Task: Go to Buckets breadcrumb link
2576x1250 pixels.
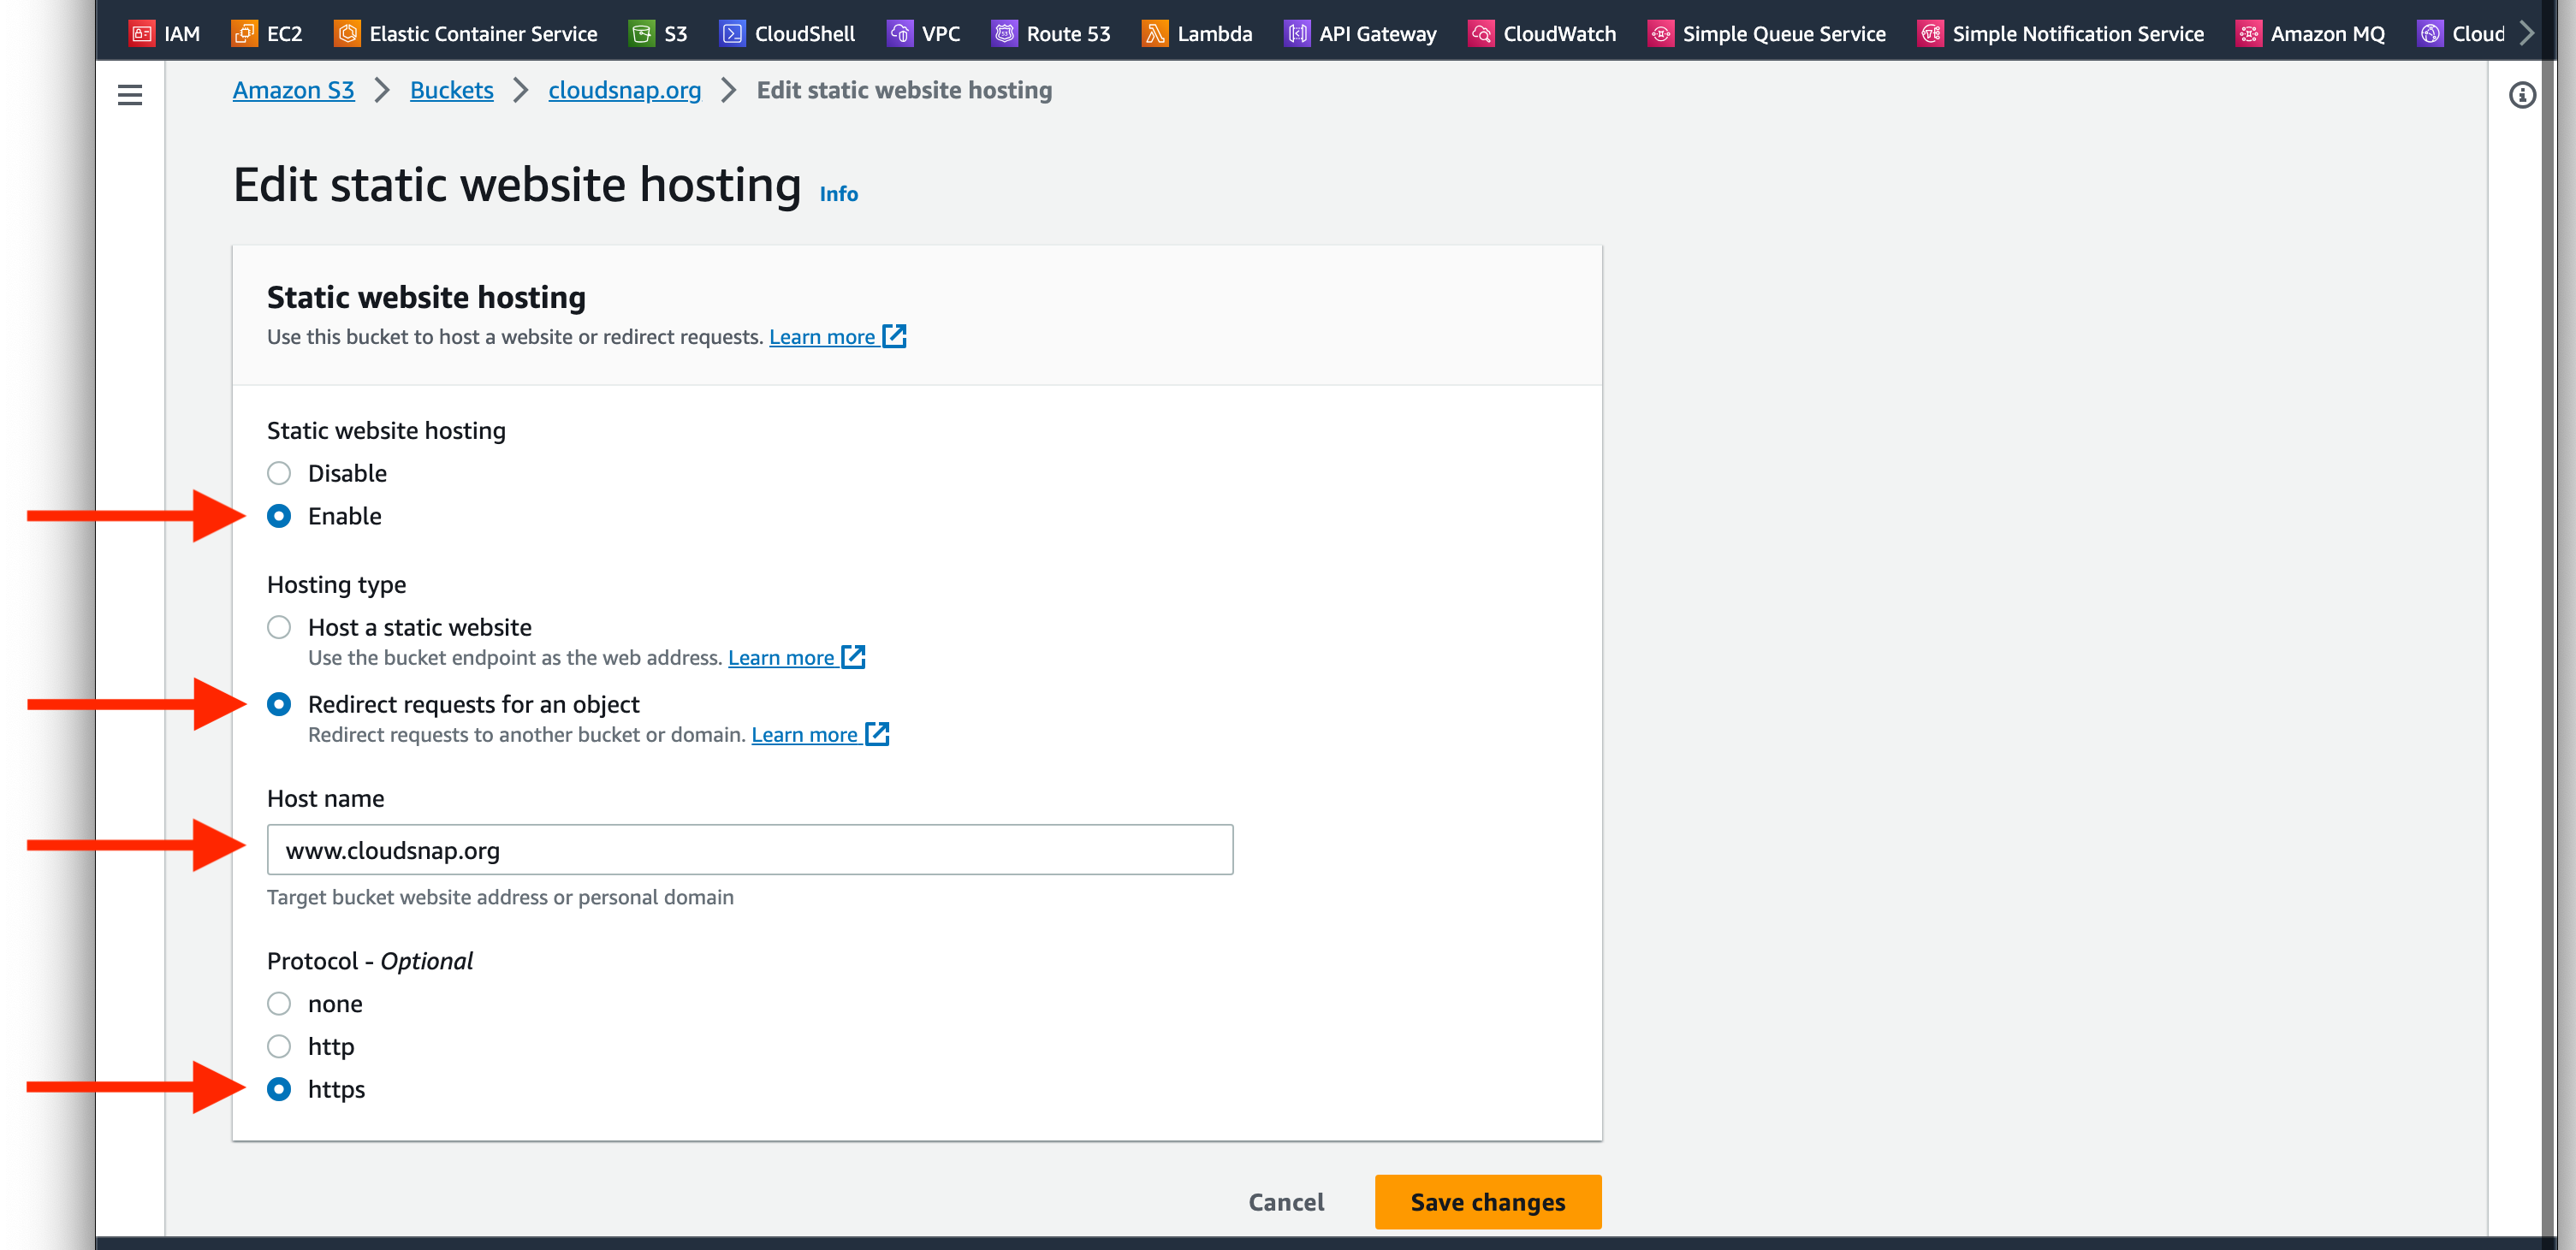Action: point(452,90)
